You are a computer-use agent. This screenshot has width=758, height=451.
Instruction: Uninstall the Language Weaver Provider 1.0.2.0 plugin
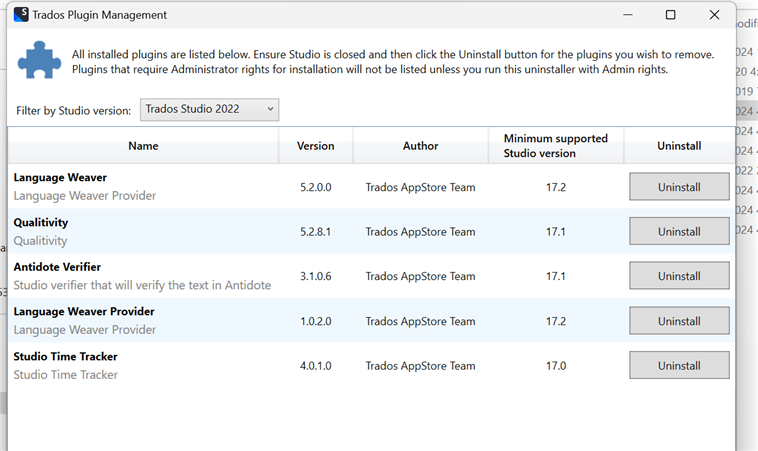[x=679, y=320]
